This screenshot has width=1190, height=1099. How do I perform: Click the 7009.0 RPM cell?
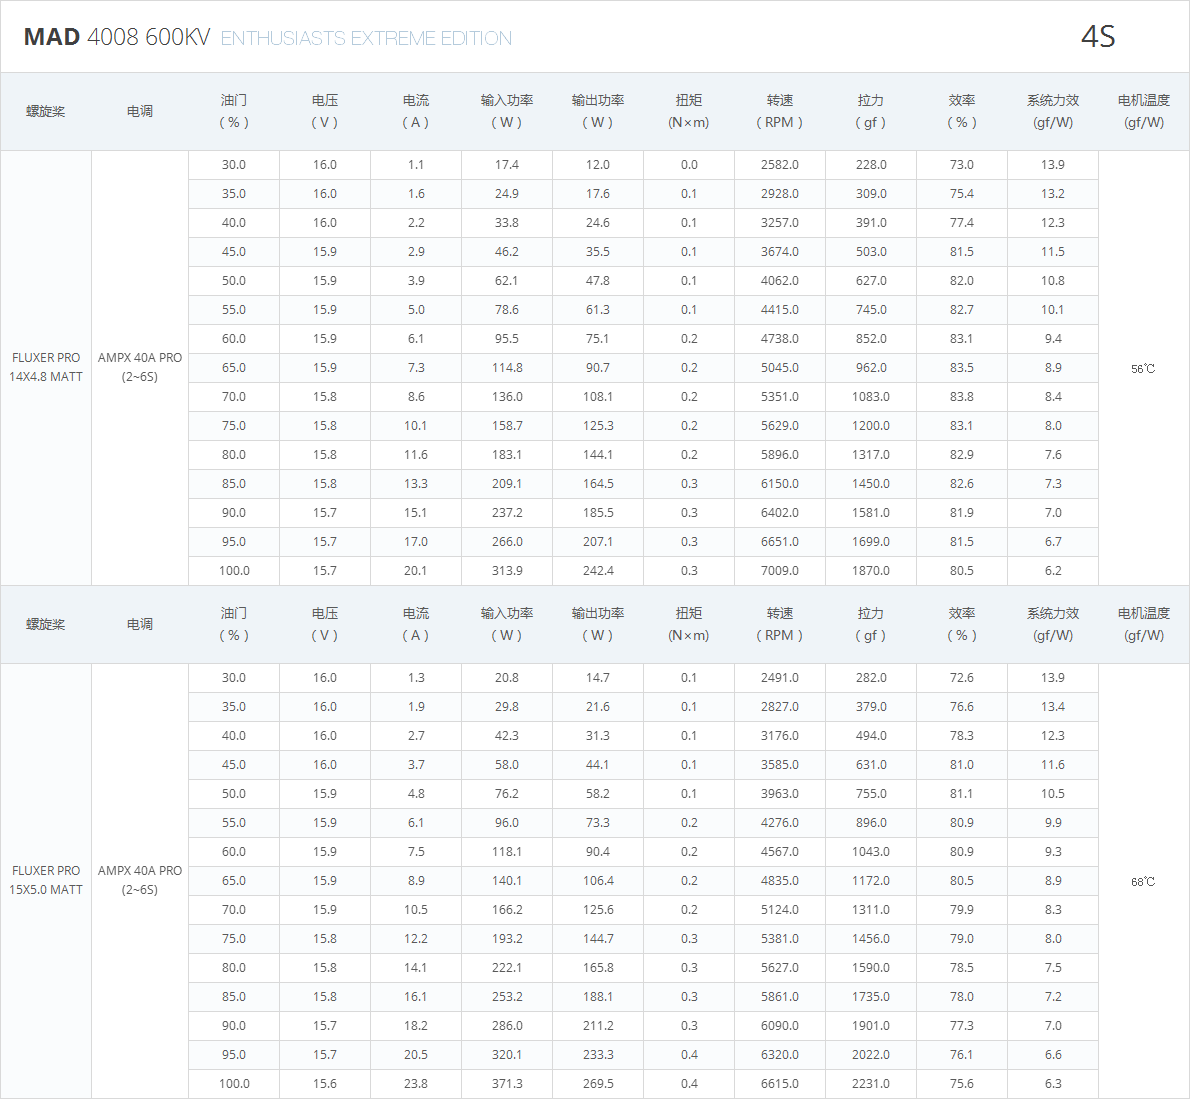(x=780, y=571)
